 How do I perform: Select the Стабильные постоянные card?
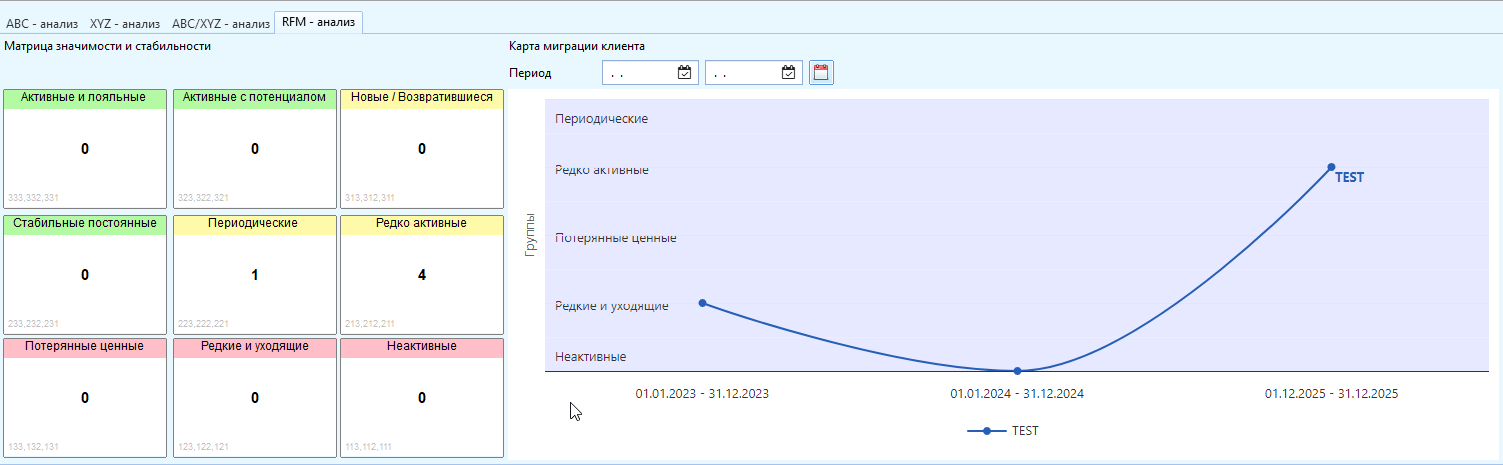point(85,274)
